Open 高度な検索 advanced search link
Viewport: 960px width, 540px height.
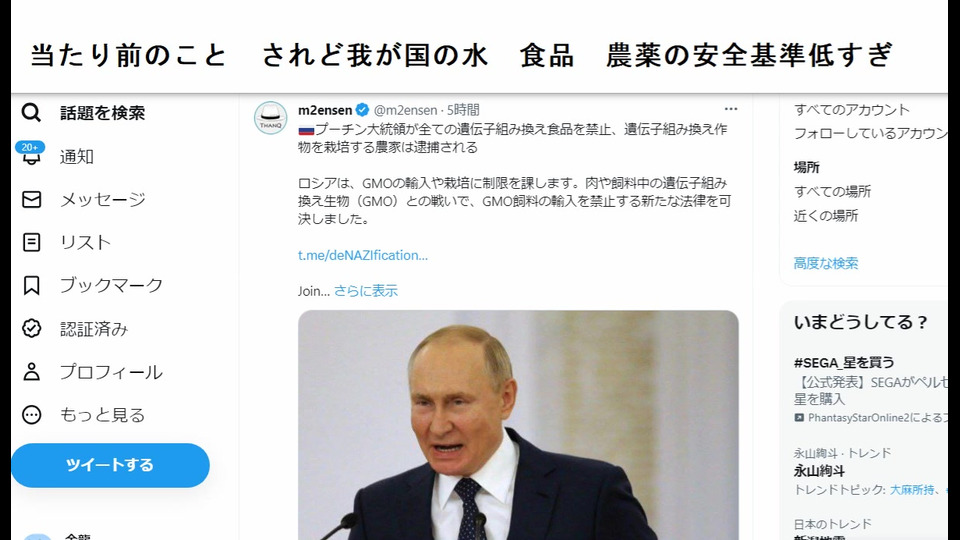point(826,263)
